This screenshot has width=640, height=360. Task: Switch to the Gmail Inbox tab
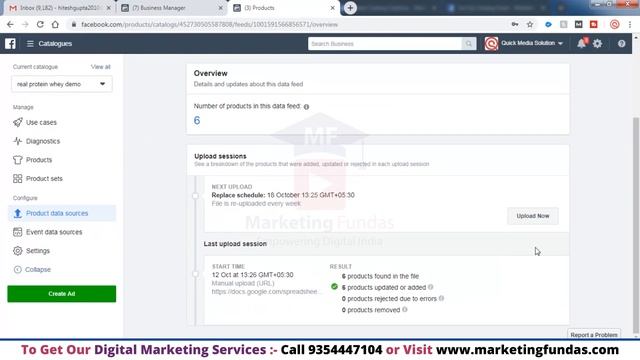pos(60,8)
